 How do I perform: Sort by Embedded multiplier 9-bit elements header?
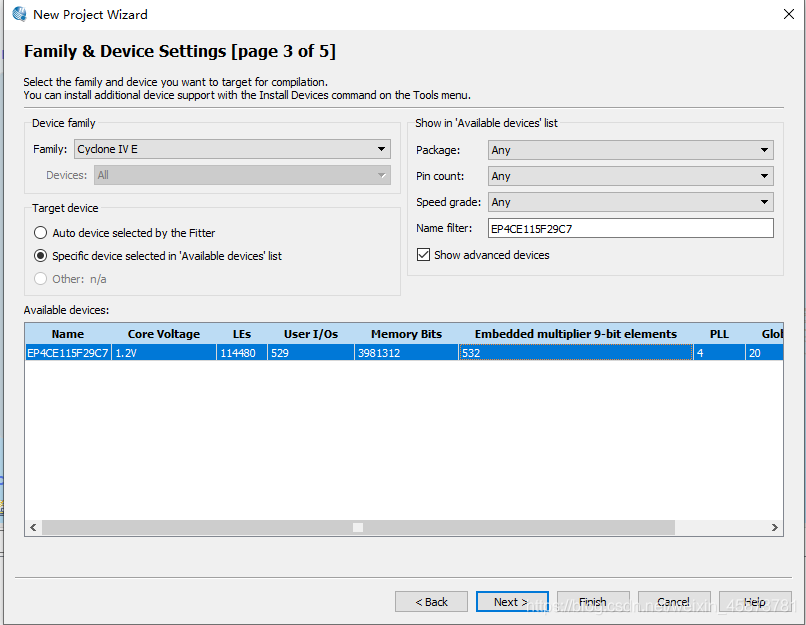(576, 334)
